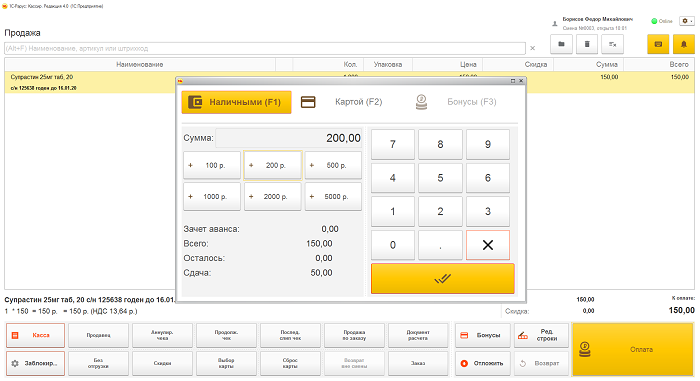700x381 pixels.
Task: Open the Скидки button
Action: (162, 364)
